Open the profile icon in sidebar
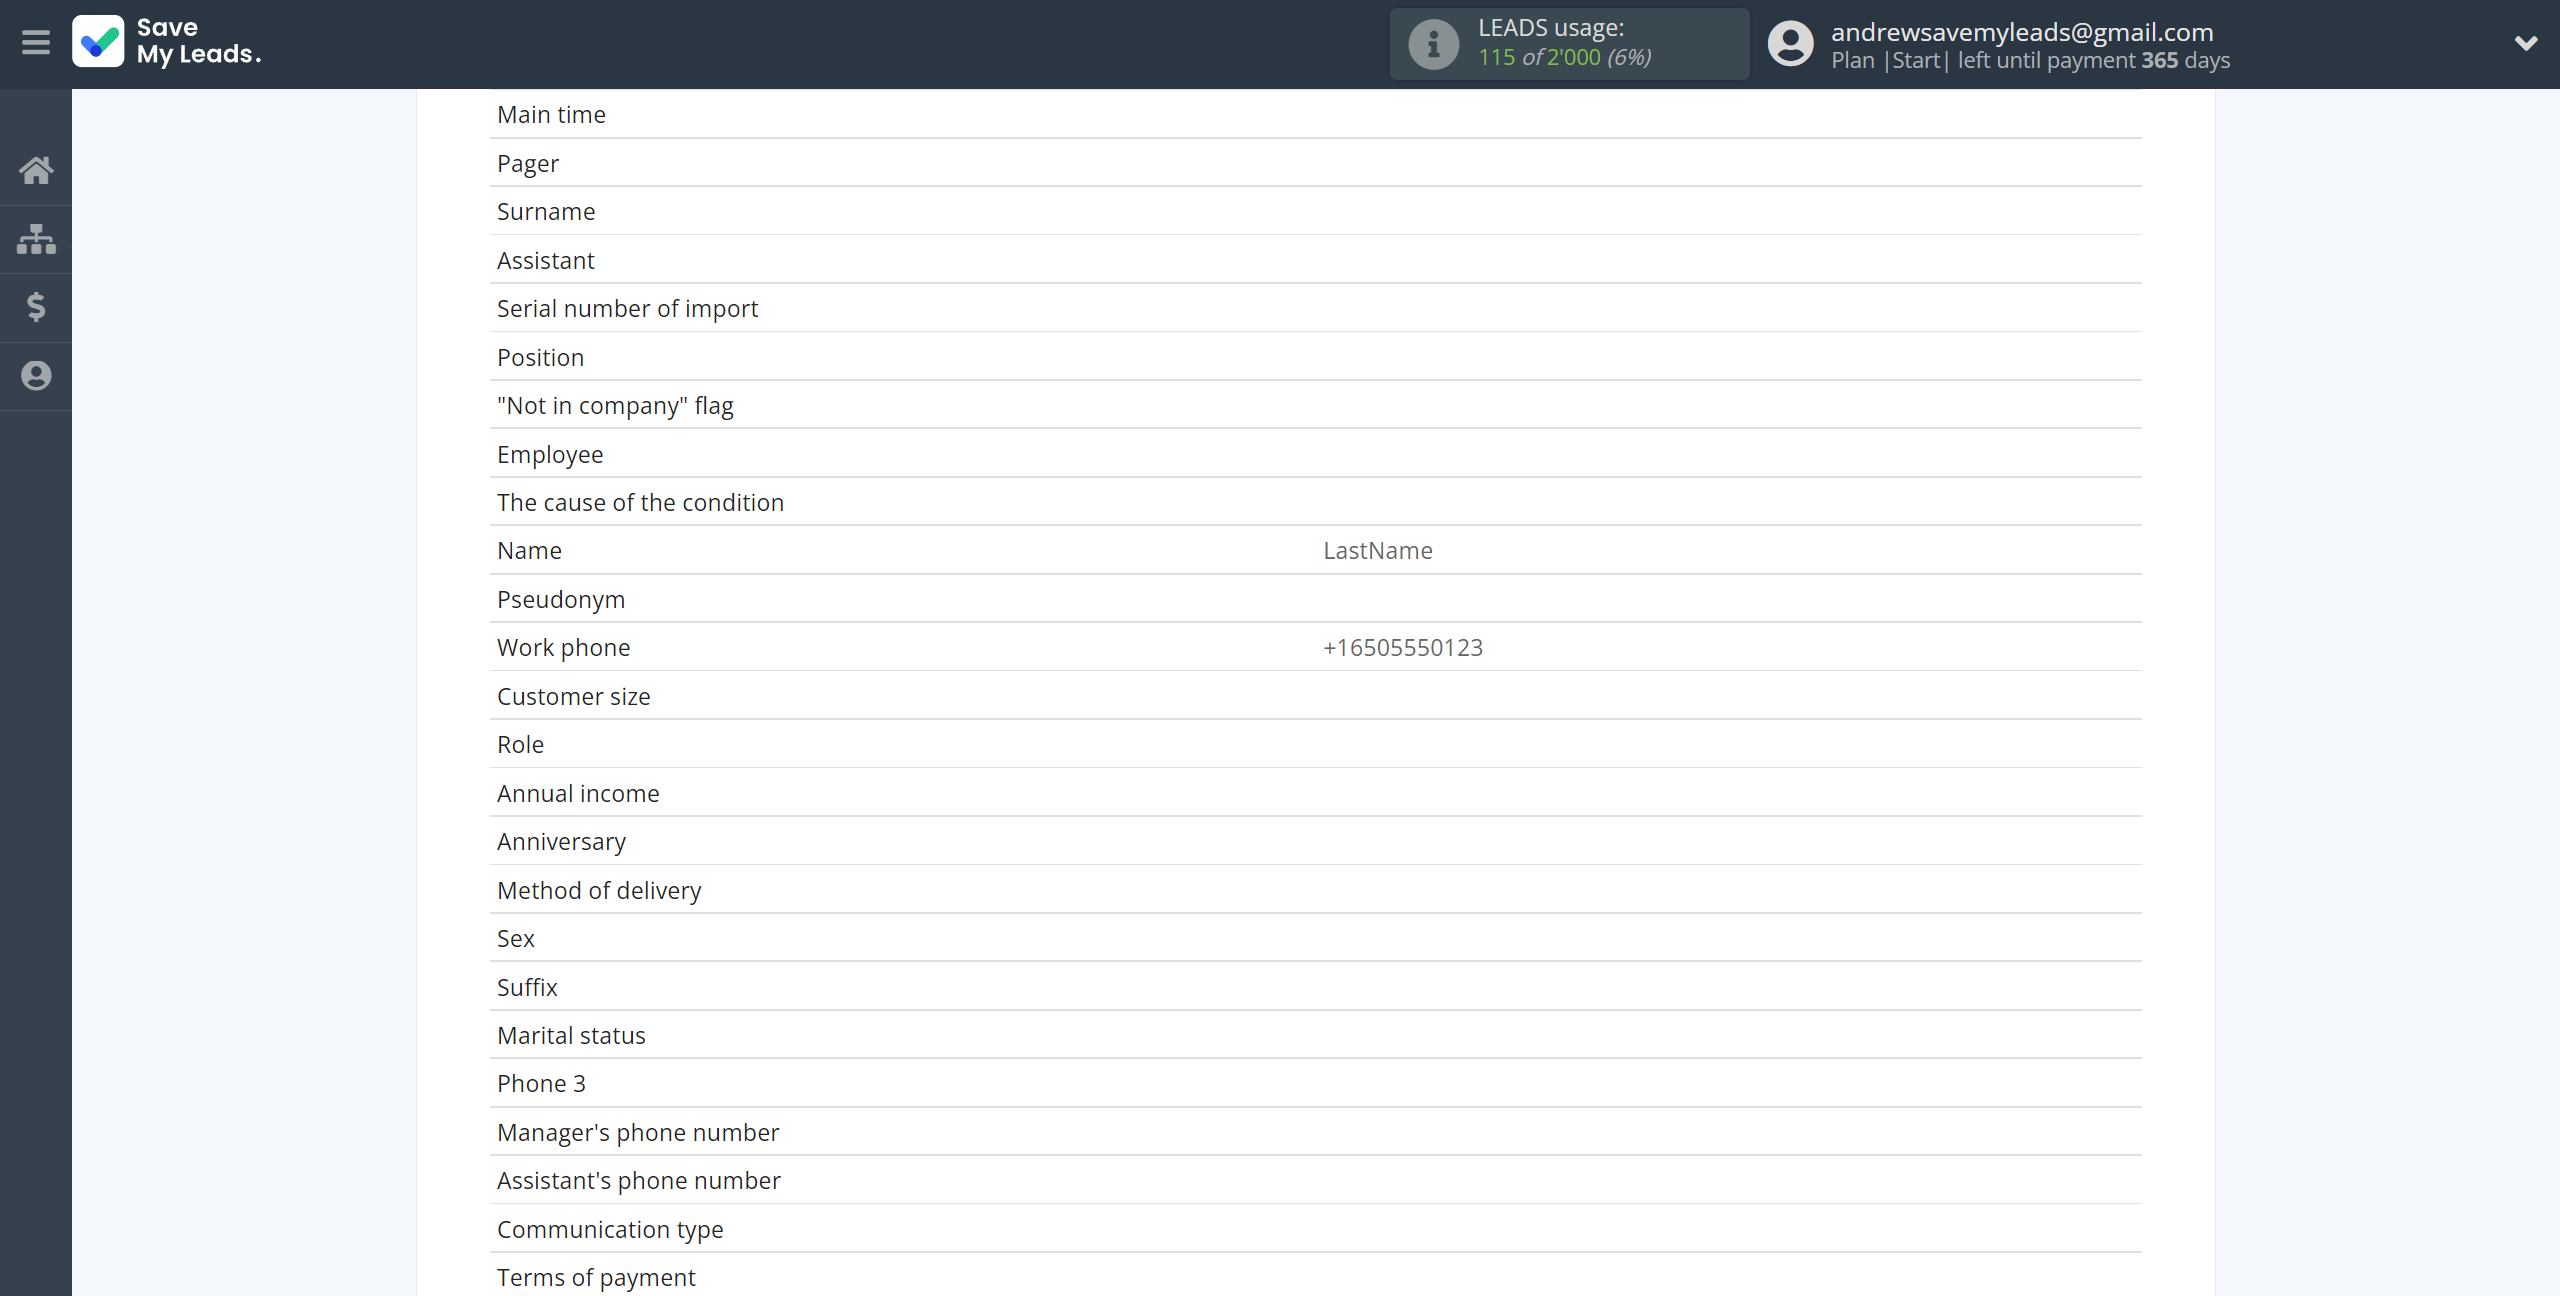2560x1296 pixels. pos(36,376)
